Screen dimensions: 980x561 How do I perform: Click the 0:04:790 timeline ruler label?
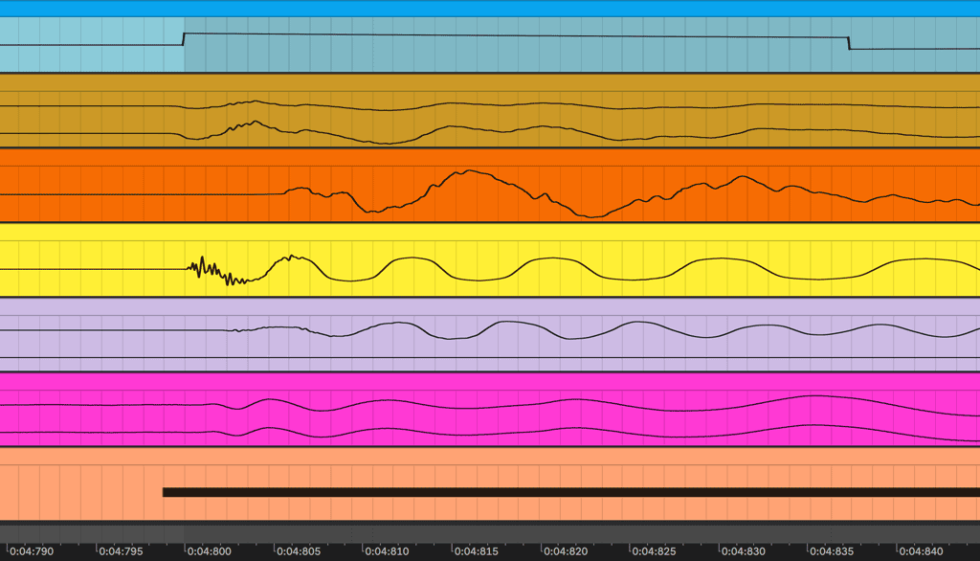[x=33, y=551]
